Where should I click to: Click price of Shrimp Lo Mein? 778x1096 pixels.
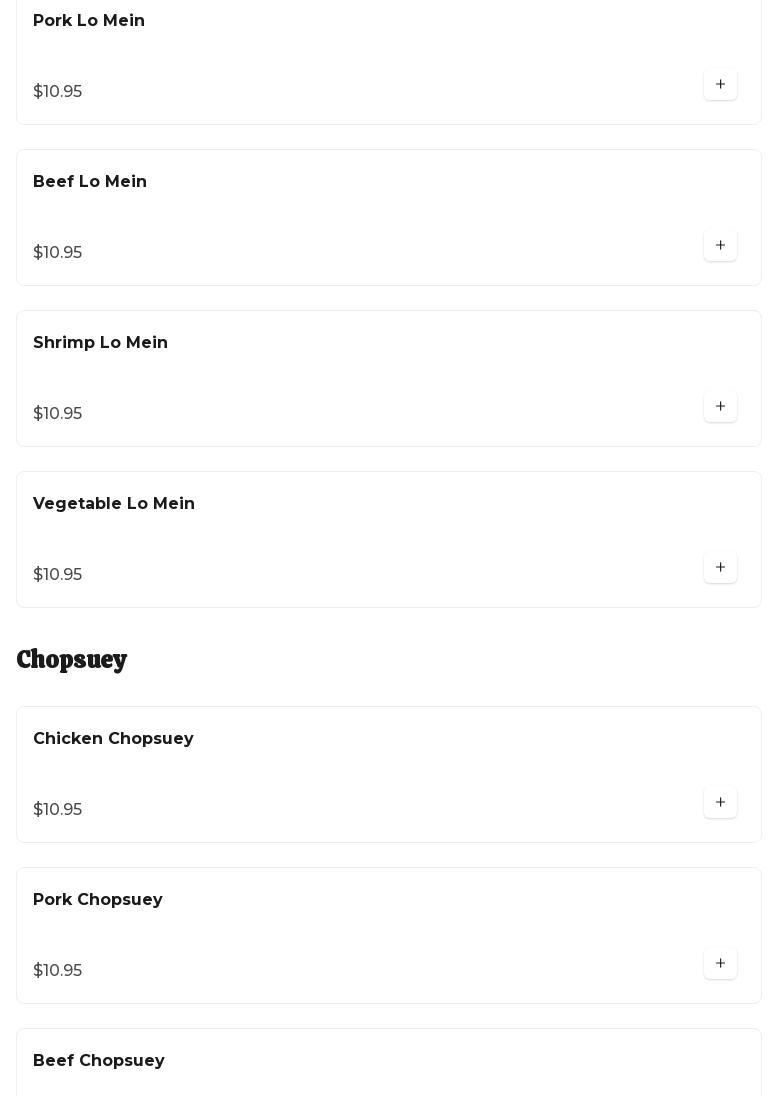[58, 414]
